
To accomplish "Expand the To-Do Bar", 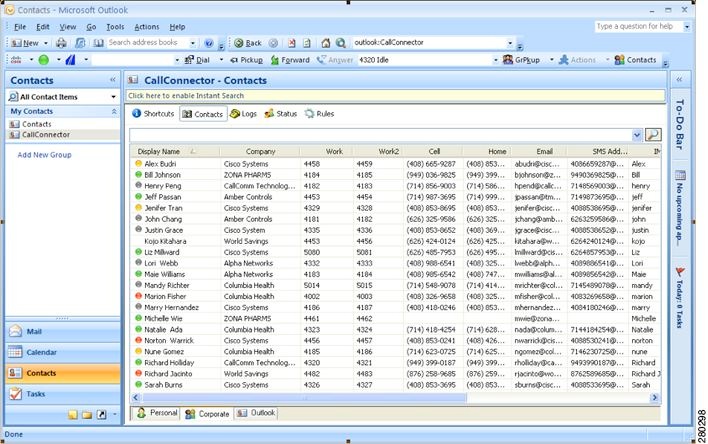I will point(679,78).
